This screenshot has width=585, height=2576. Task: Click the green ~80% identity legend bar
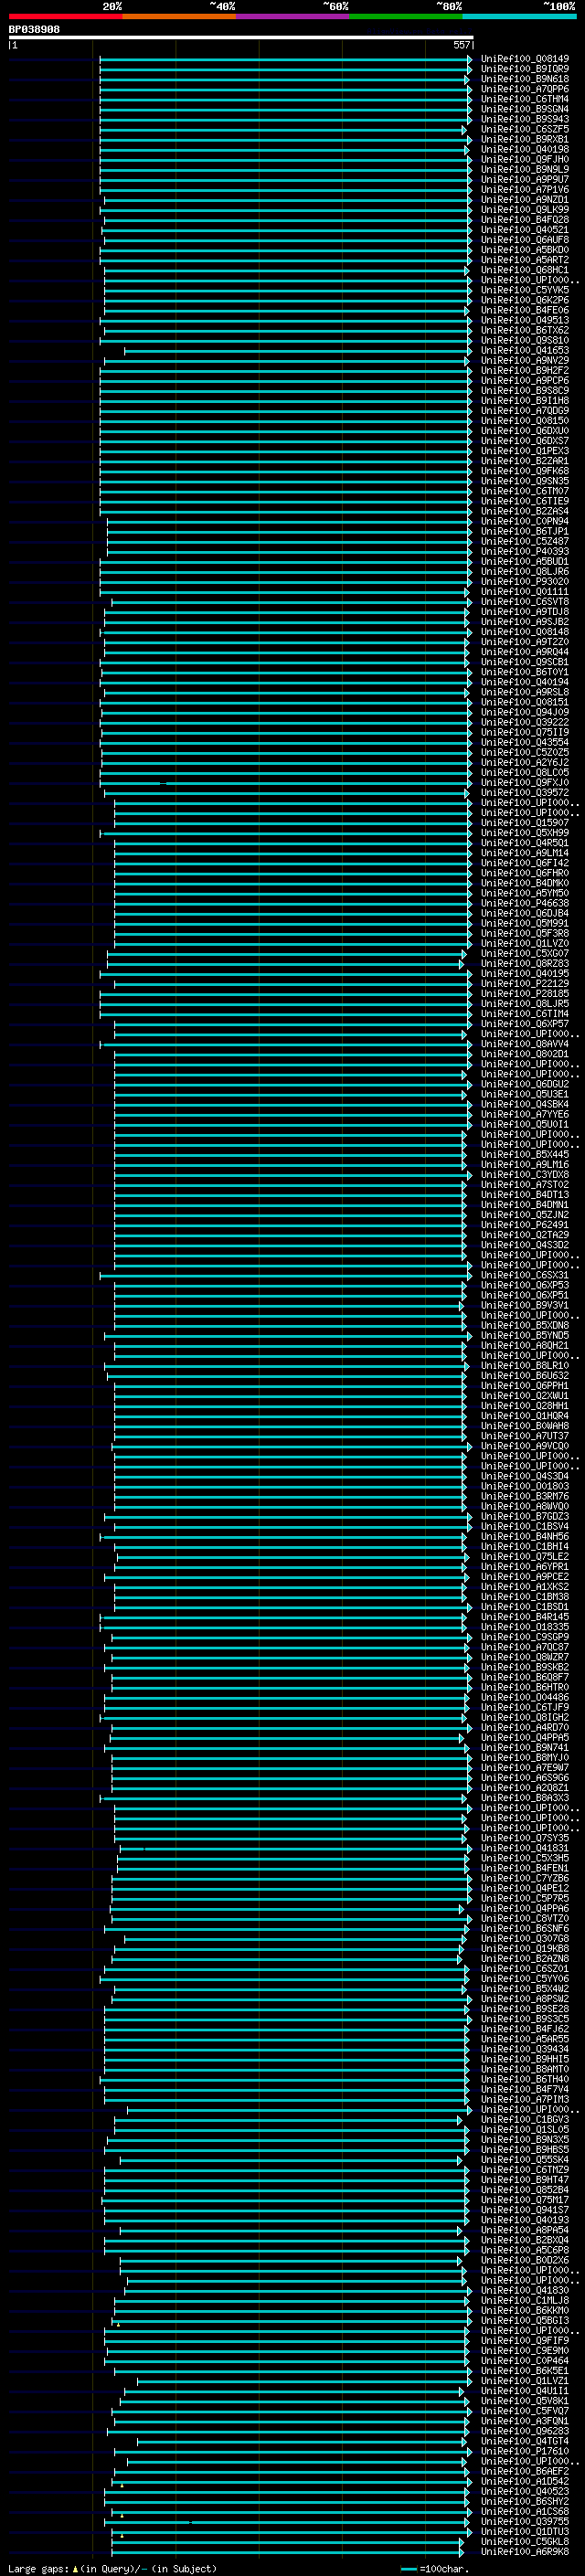coord(405,16)
